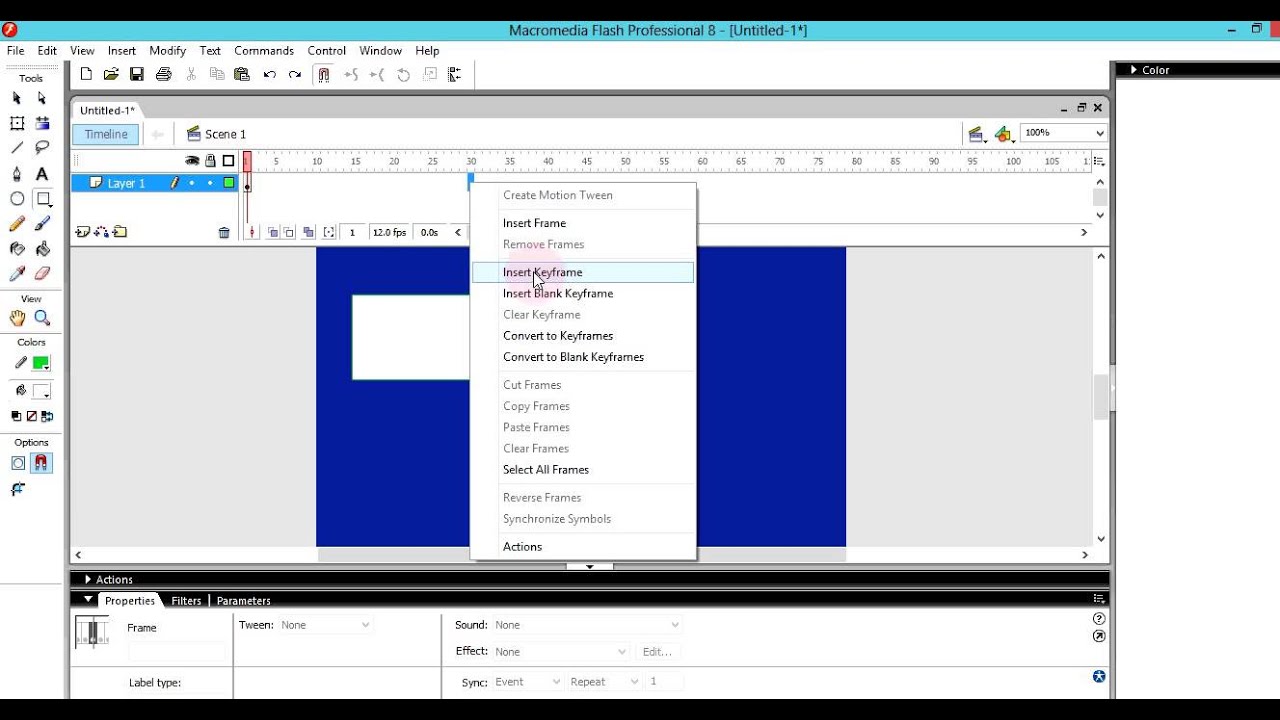The height and width of the screenshot is (720, 1280).
Task: Open the stroke color swatch
Action: click(41, 364)
